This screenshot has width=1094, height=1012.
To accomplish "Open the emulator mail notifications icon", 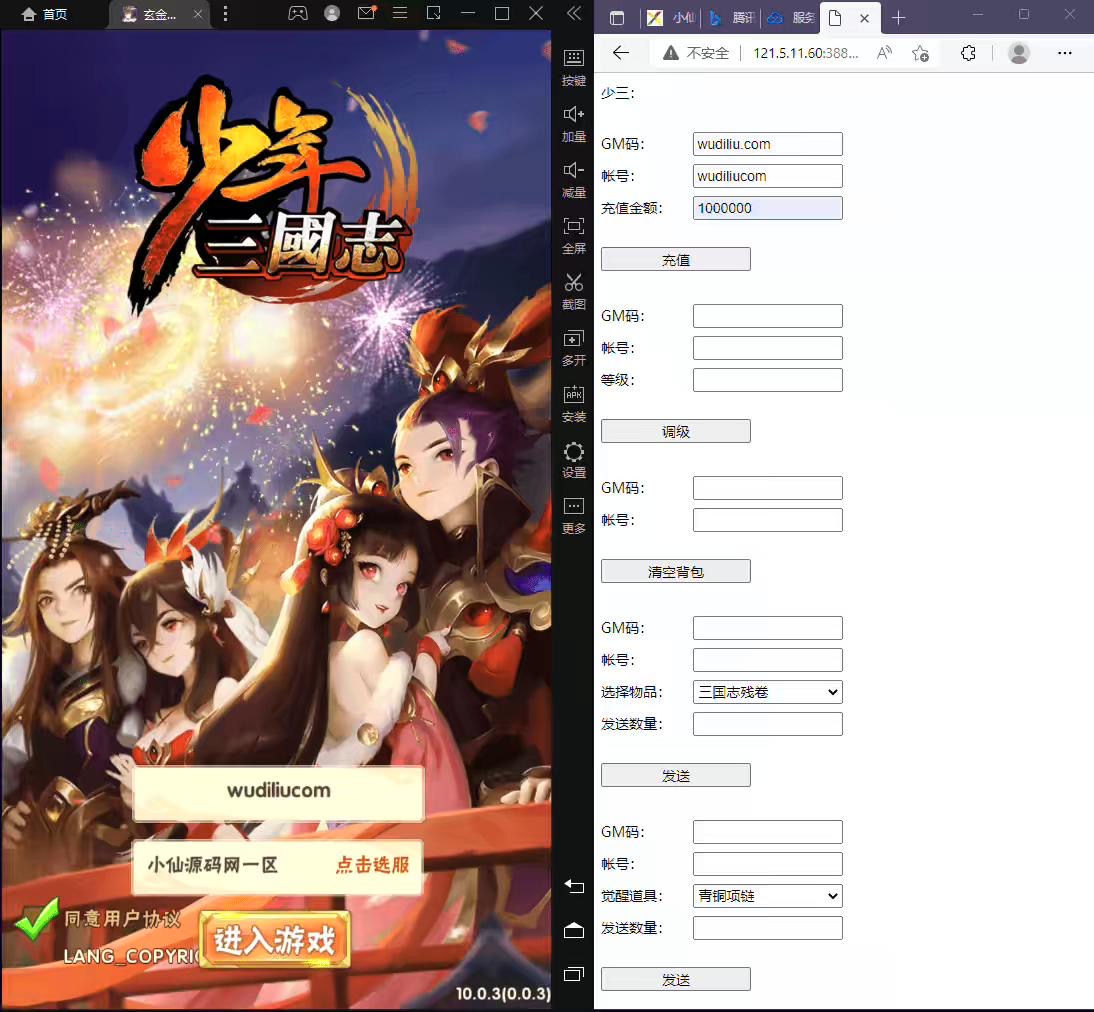I will tap(366, 13).
